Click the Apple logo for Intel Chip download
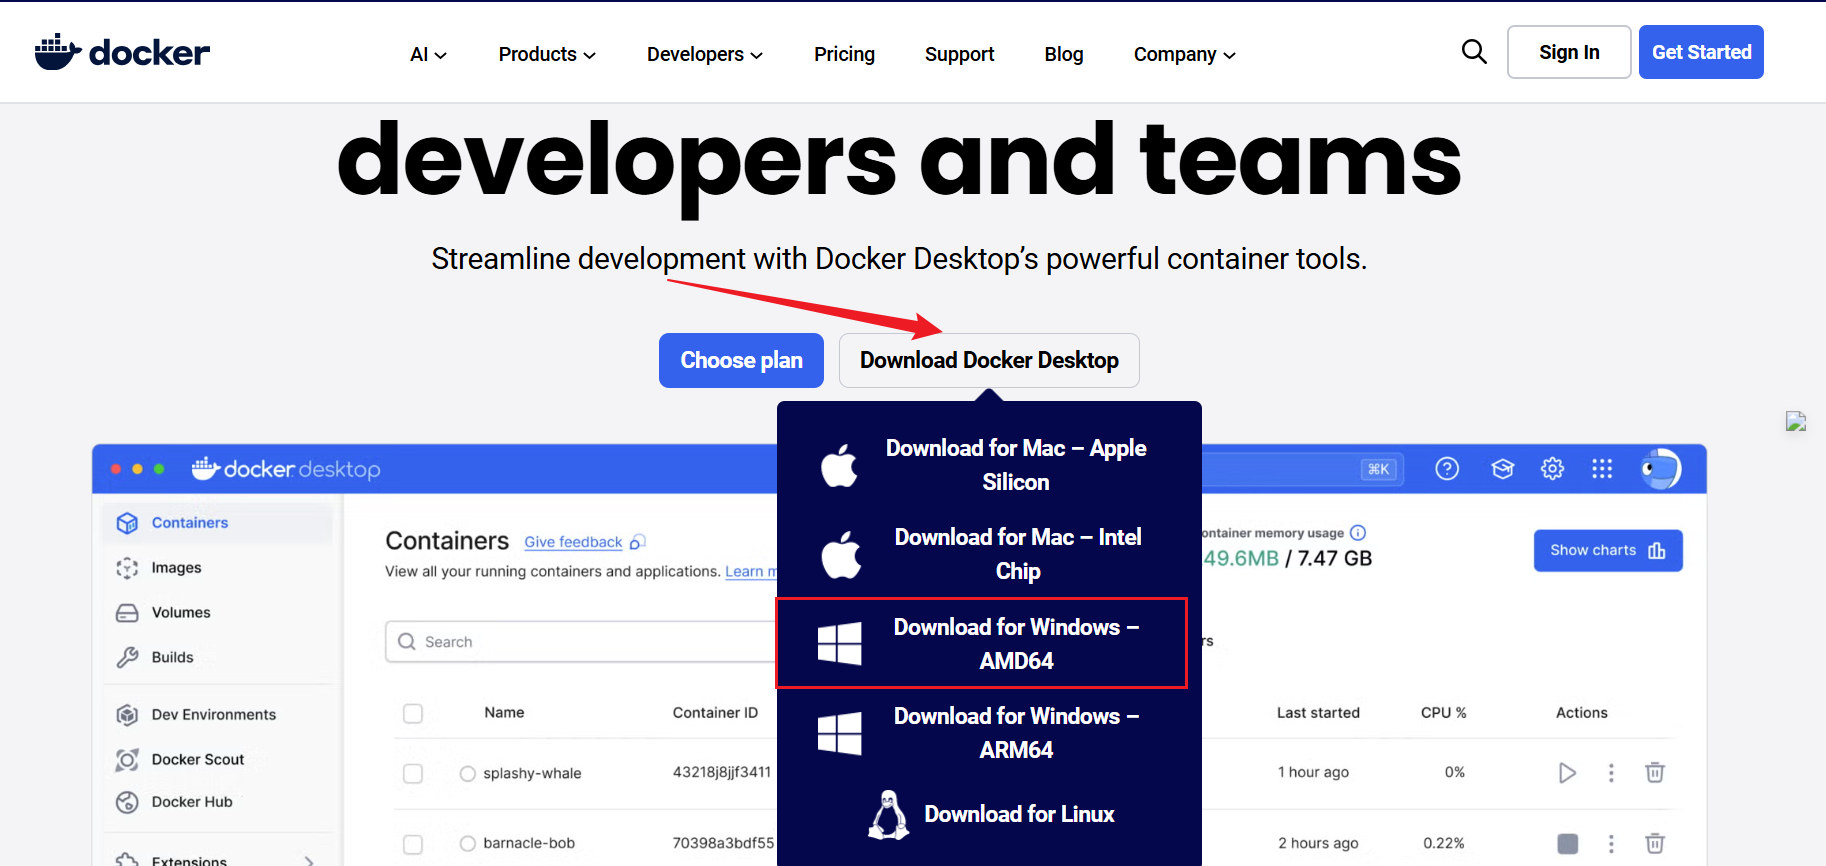Viewport: 1826px width, 866px height. coord(841,554)
